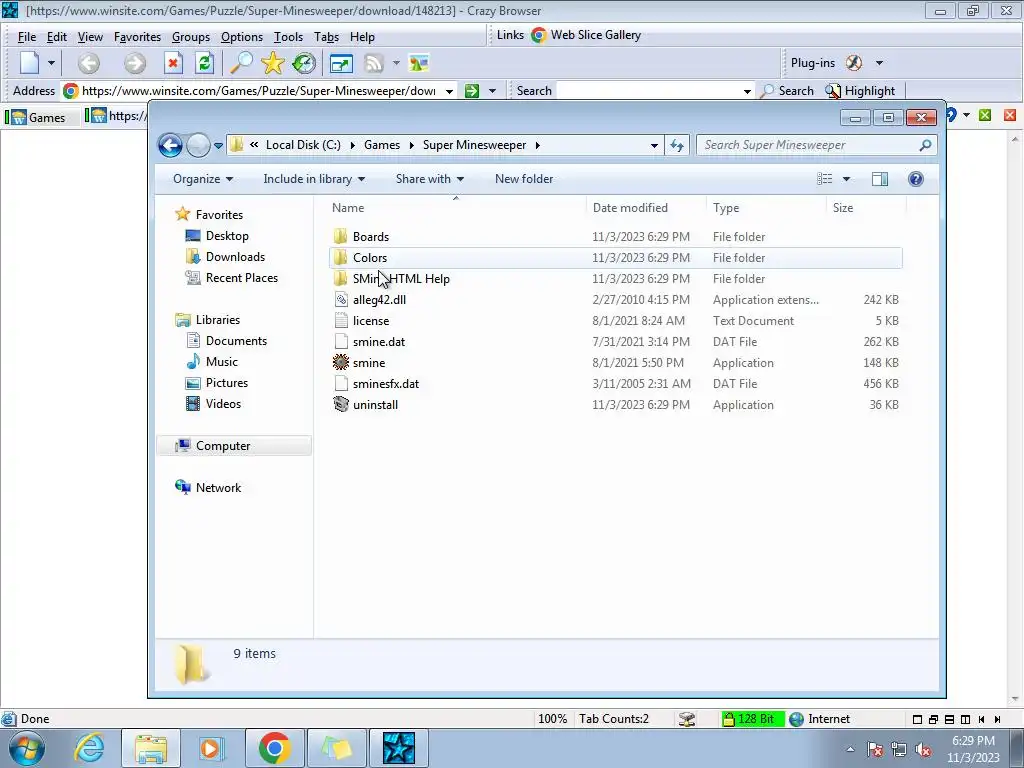Click the magnifier Search icon in browser toolbar
The width and height of the screenshot is (1024, 768).
tap(241, 63)
